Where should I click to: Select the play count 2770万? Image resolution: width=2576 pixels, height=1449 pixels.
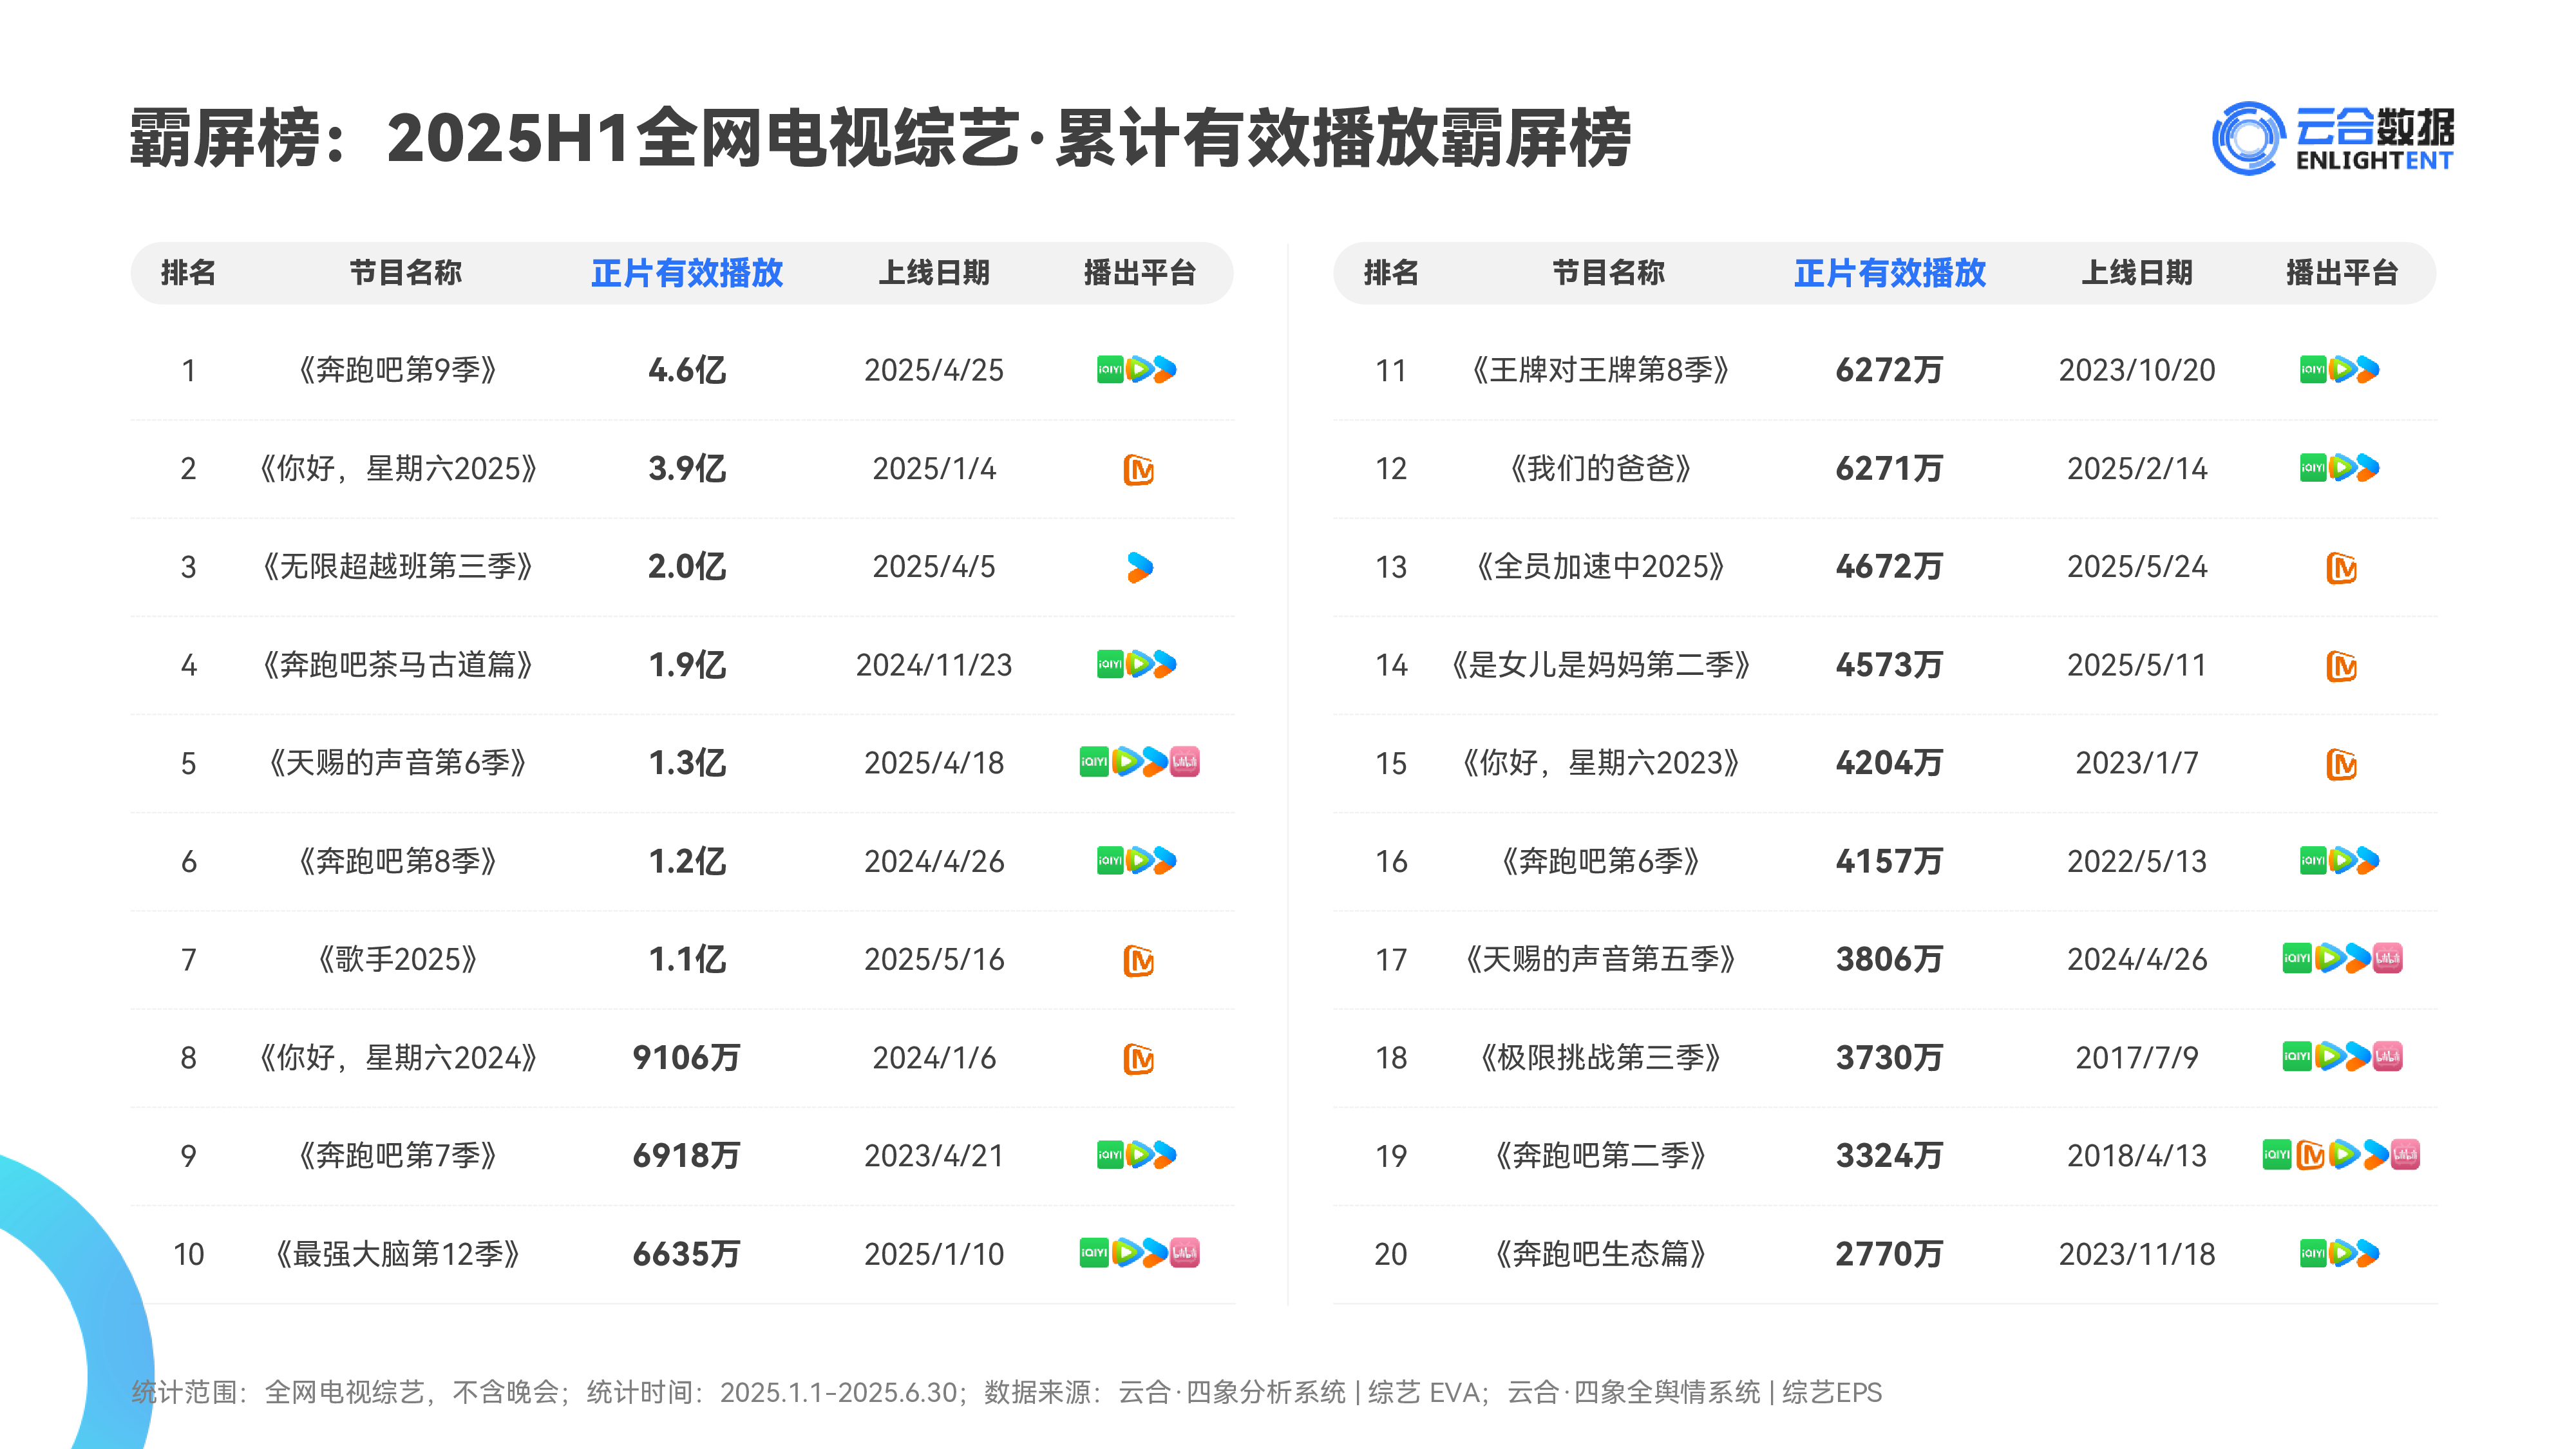click(x=1890, y=1254)
